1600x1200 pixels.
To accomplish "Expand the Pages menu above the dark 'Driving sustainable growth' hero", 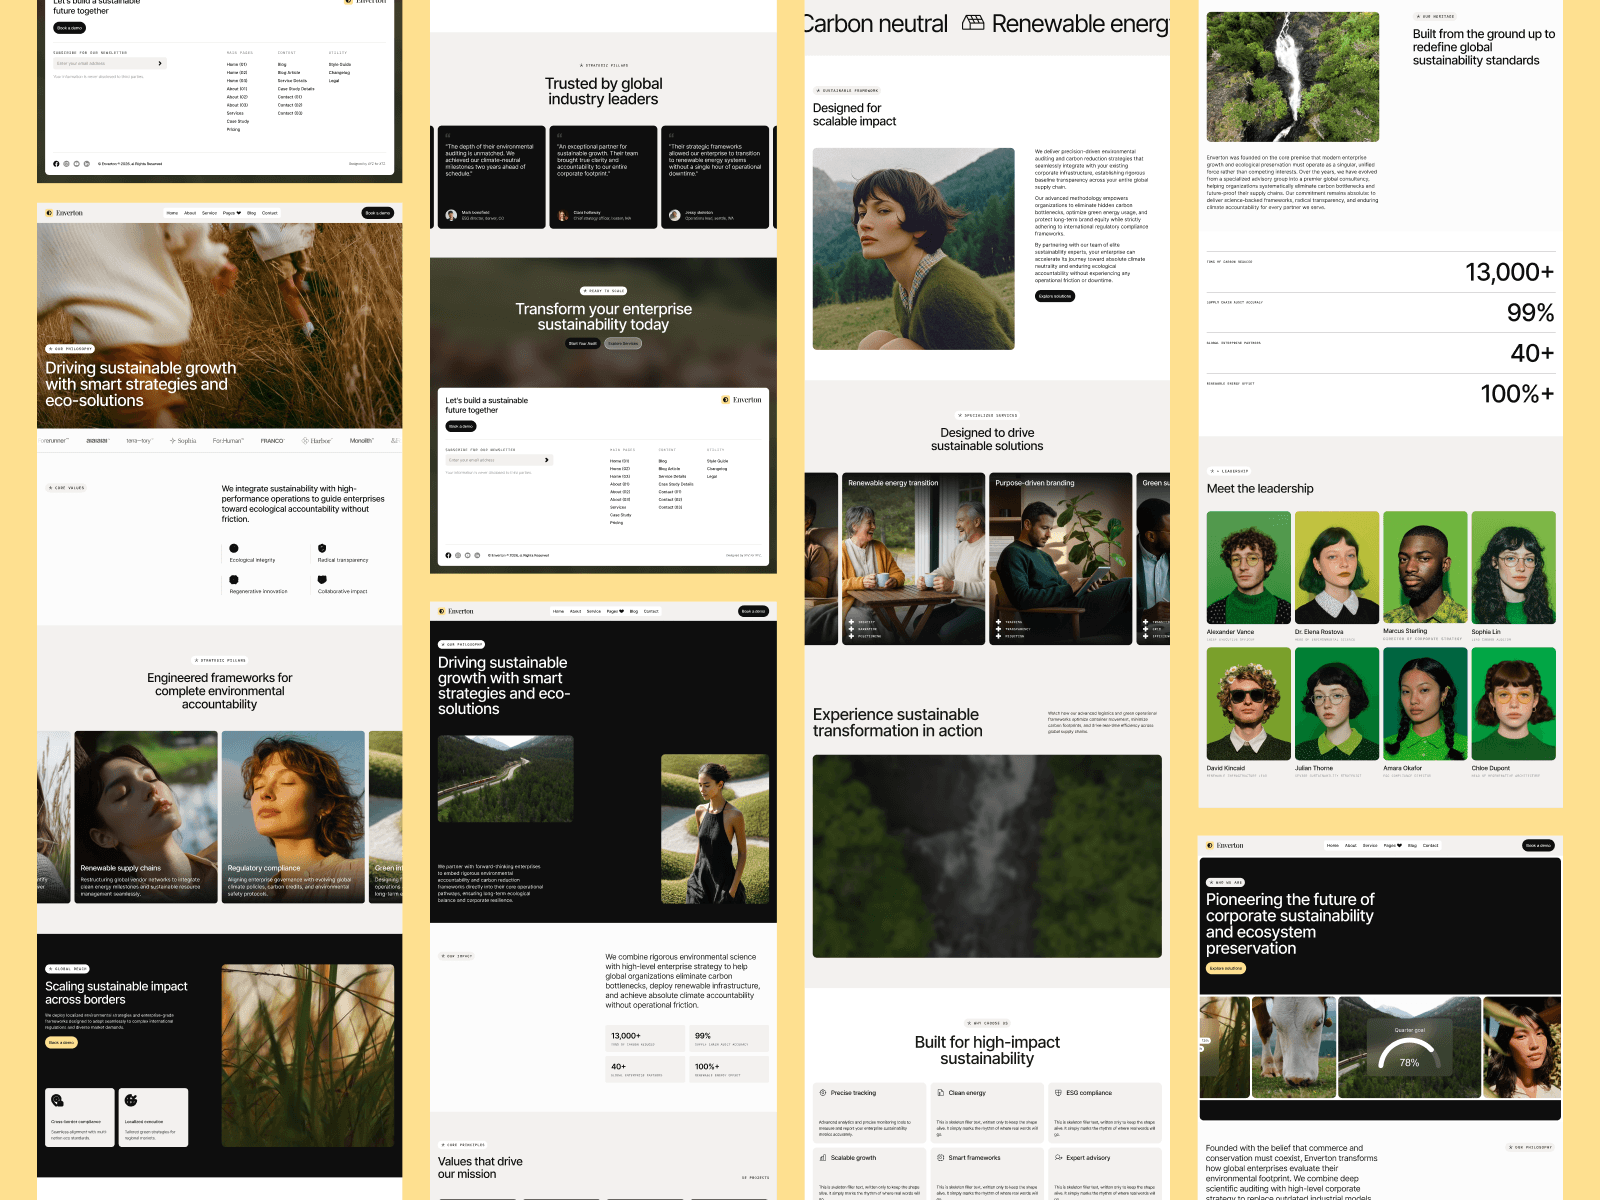I will coord(614,611).
